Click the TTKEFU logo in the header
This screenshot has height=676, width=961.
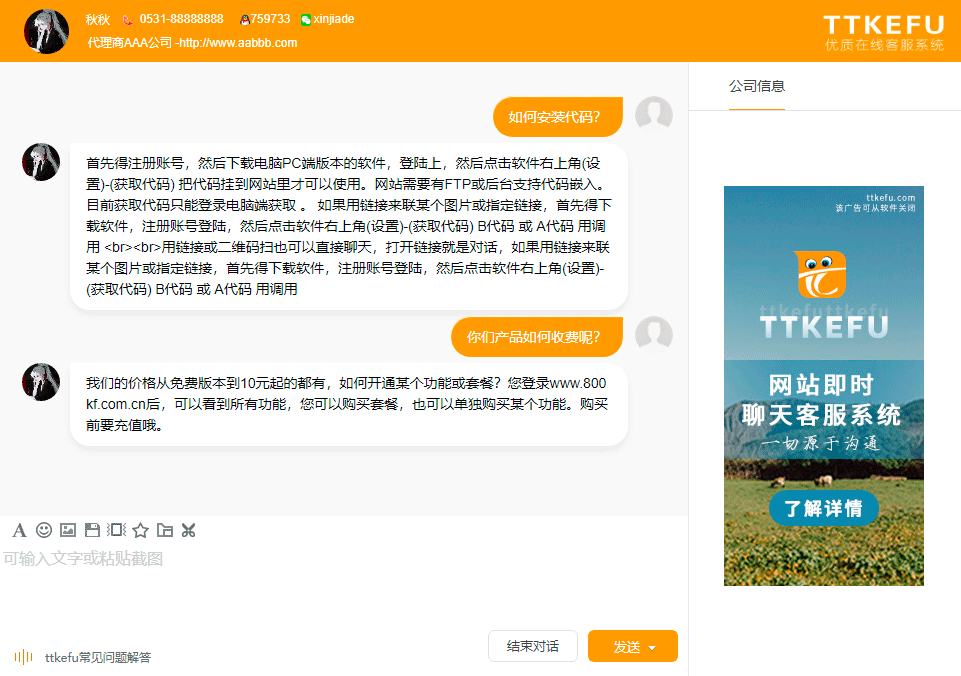[x=884, y=33]
